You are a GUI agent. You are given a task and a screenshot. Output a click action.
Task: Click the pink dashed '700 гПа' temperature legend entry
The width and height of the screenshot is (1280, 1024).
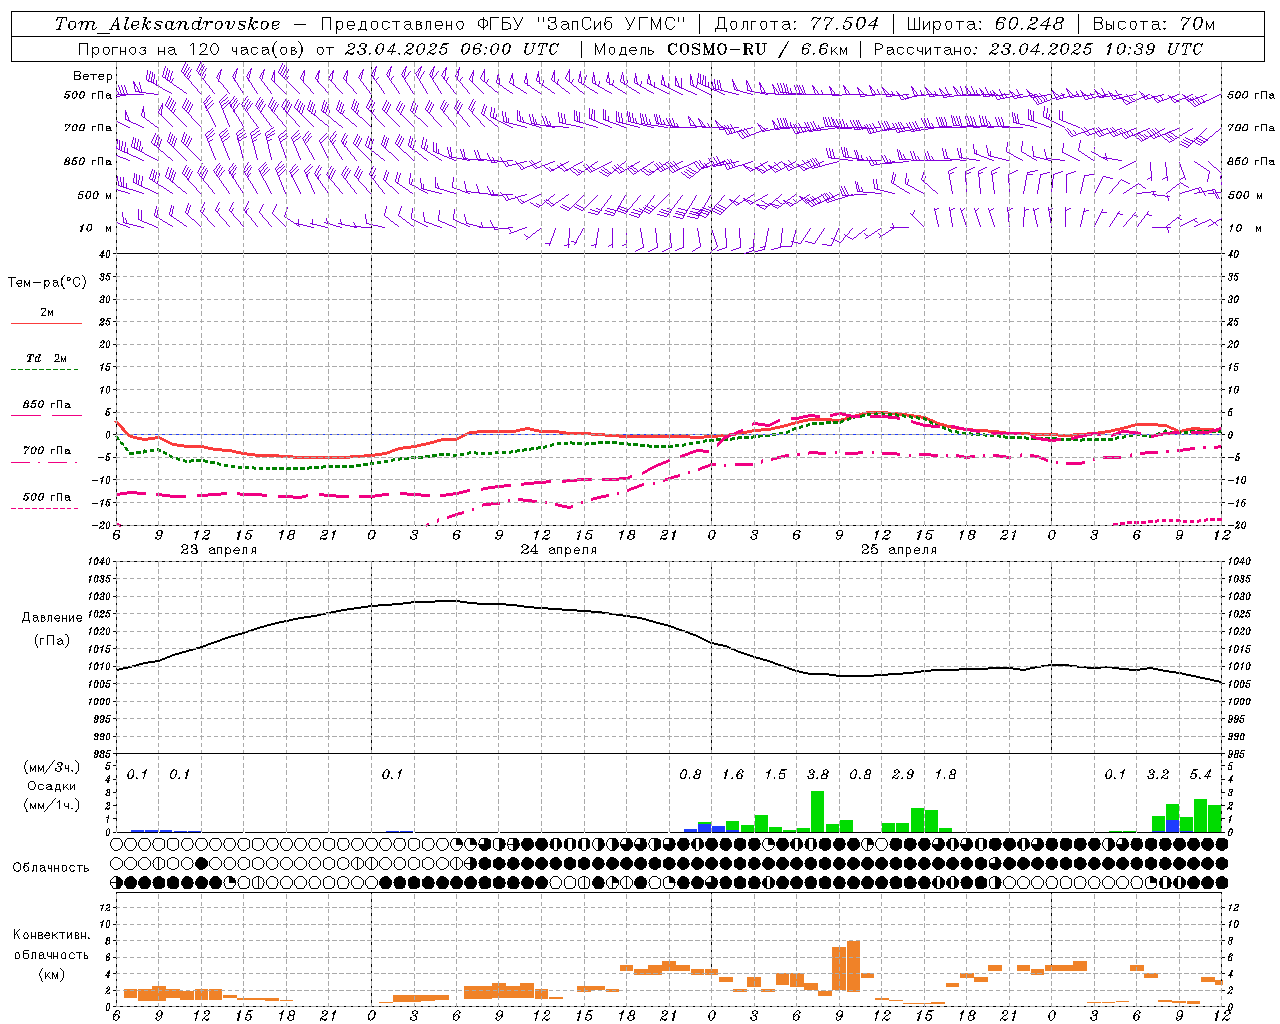[46, 455]
